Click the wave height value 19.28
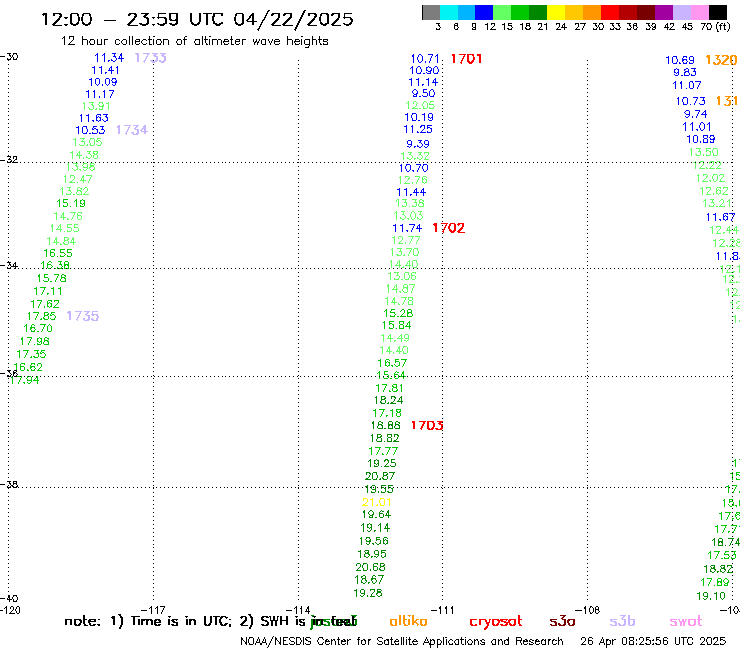Image resolution: width=740 pixels, height=650 pixels. click(x=368, y=593)
